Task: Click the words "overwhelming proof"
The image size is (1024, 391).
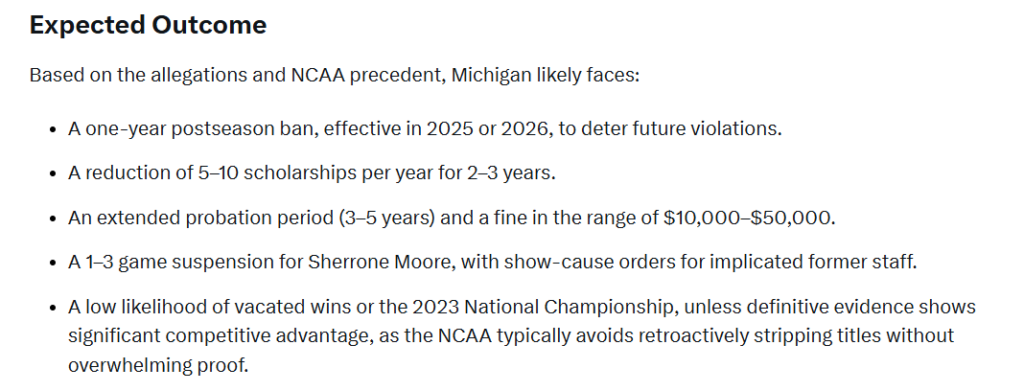Action: pos(157,365)
